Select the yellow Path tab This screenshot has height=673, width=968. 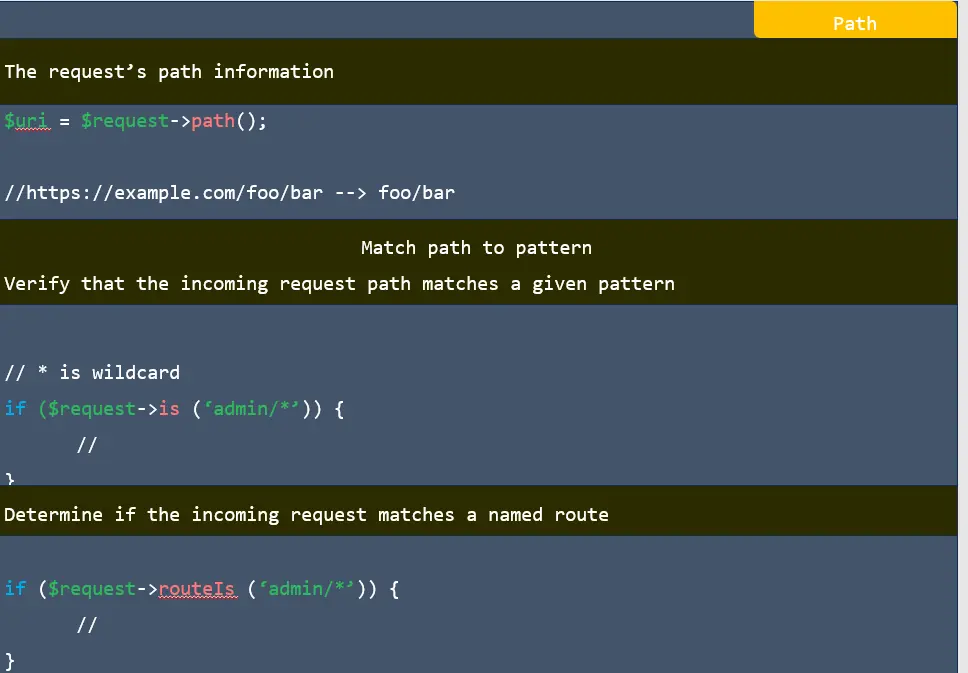tap(854, 19)
